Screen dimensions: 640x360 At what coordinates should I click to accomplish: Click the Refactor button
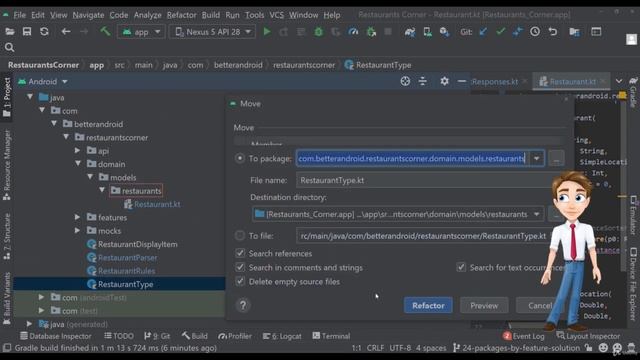tap(428, 305)
